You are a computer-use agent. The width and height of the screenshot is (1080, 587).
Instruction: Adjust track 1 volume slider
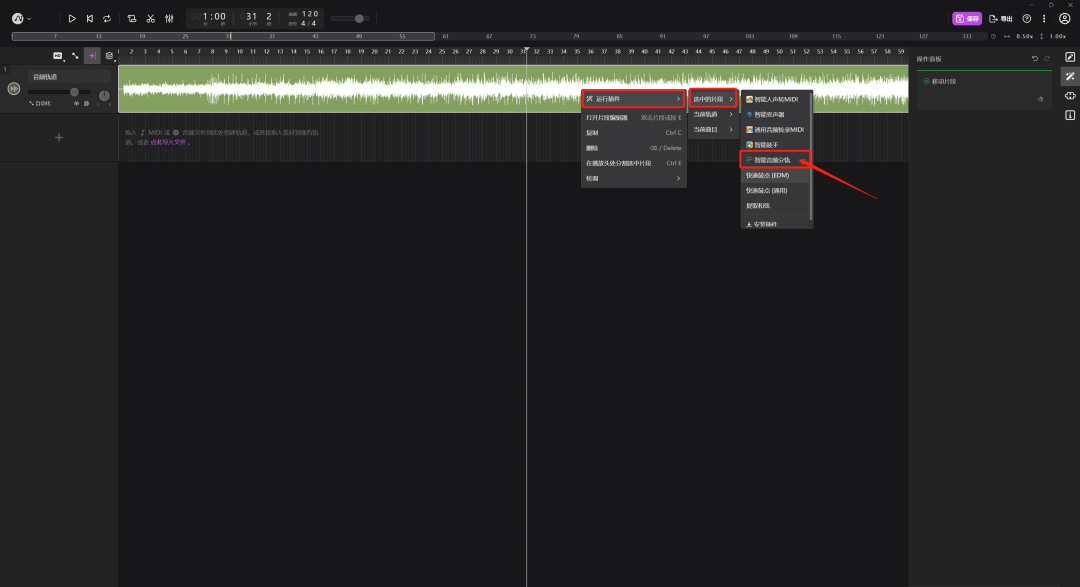pyautogui.click(x=59, y=92)
